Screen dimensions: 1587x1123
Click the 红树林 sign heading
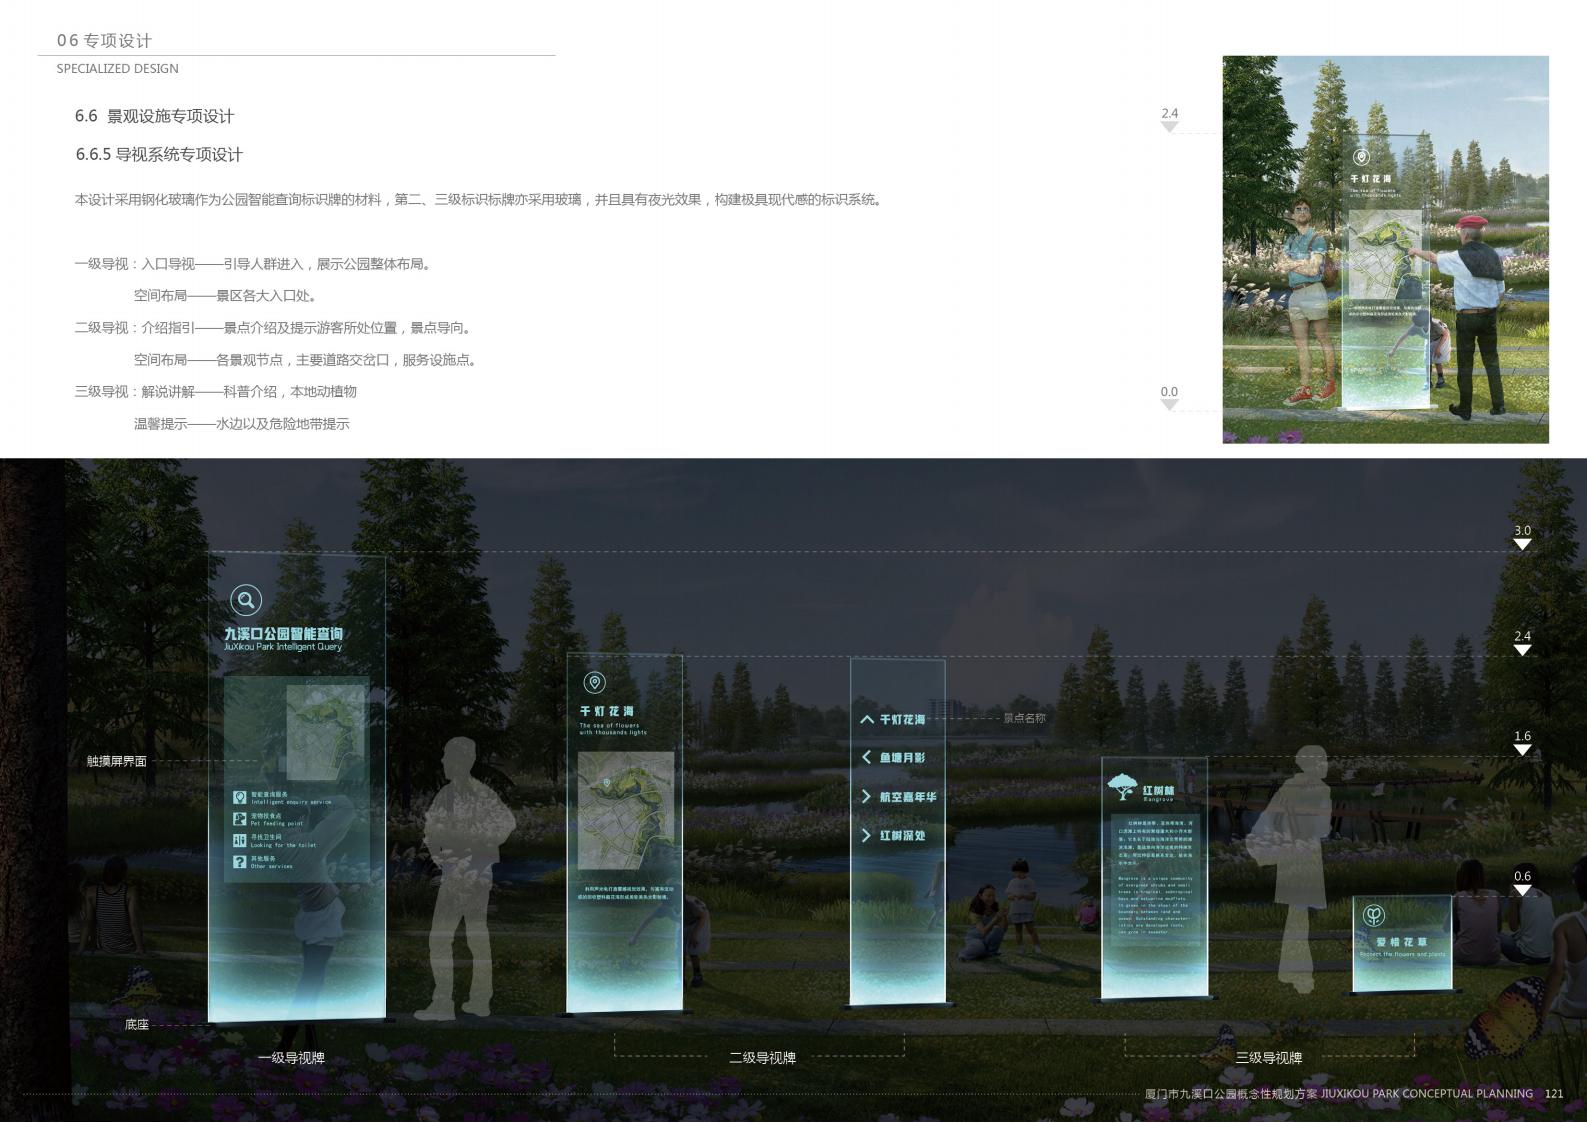point(1158,790)
